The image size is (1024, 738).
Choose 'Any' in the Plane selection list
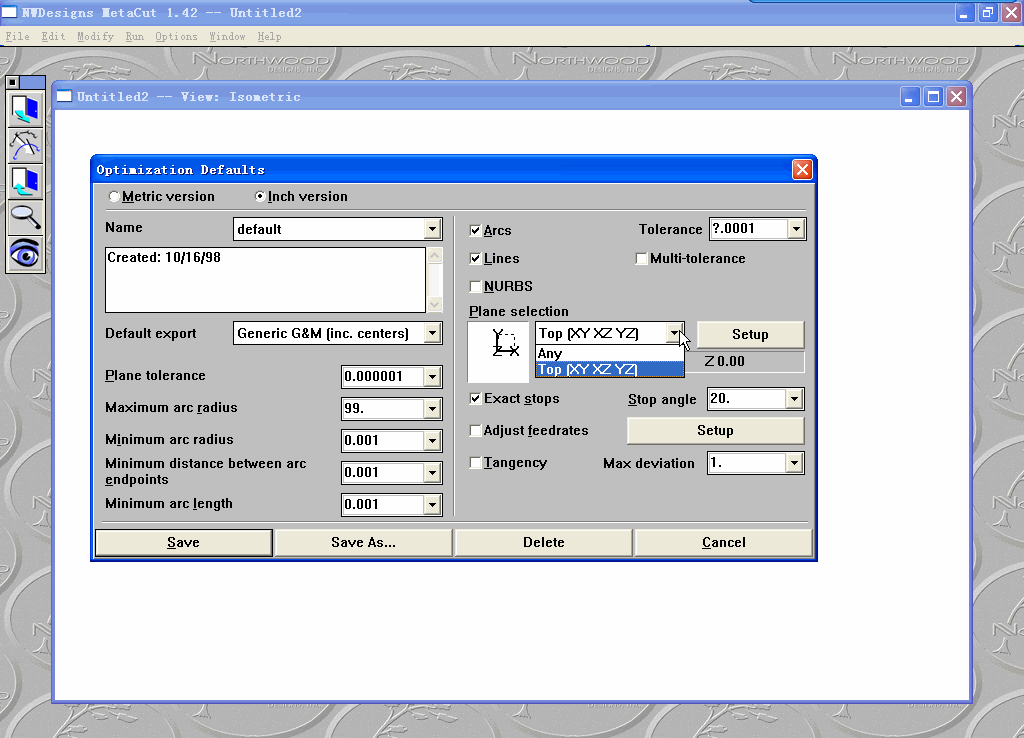tap(609, 353)
